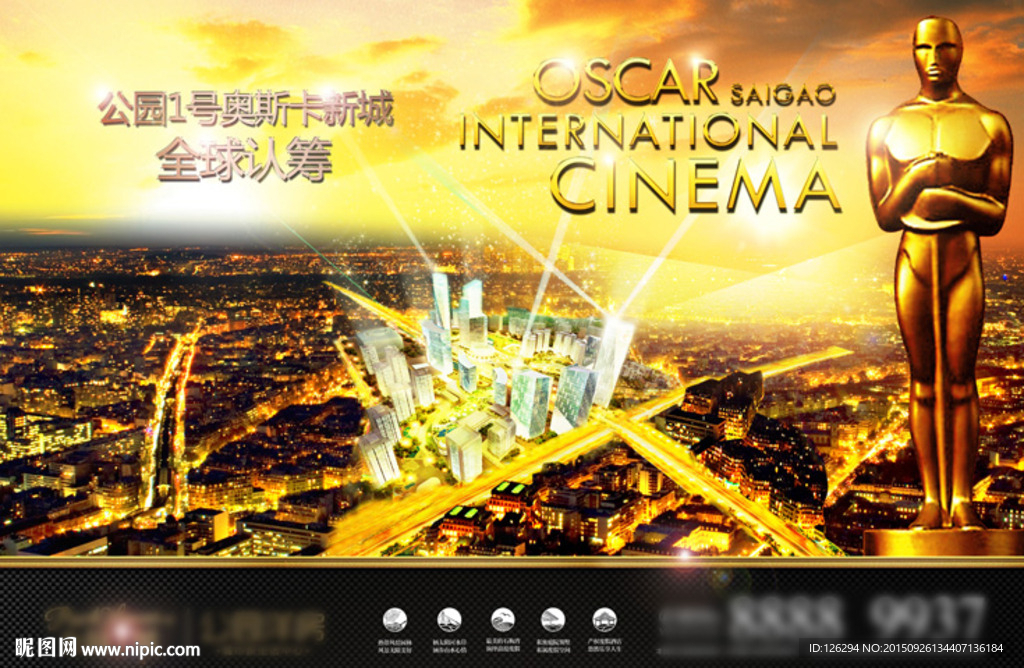Image resolution: width=1024 pixels, height=668 pixels.
Task: Click the last round icon with pavilion shape
Action: (x=604, y=619)
